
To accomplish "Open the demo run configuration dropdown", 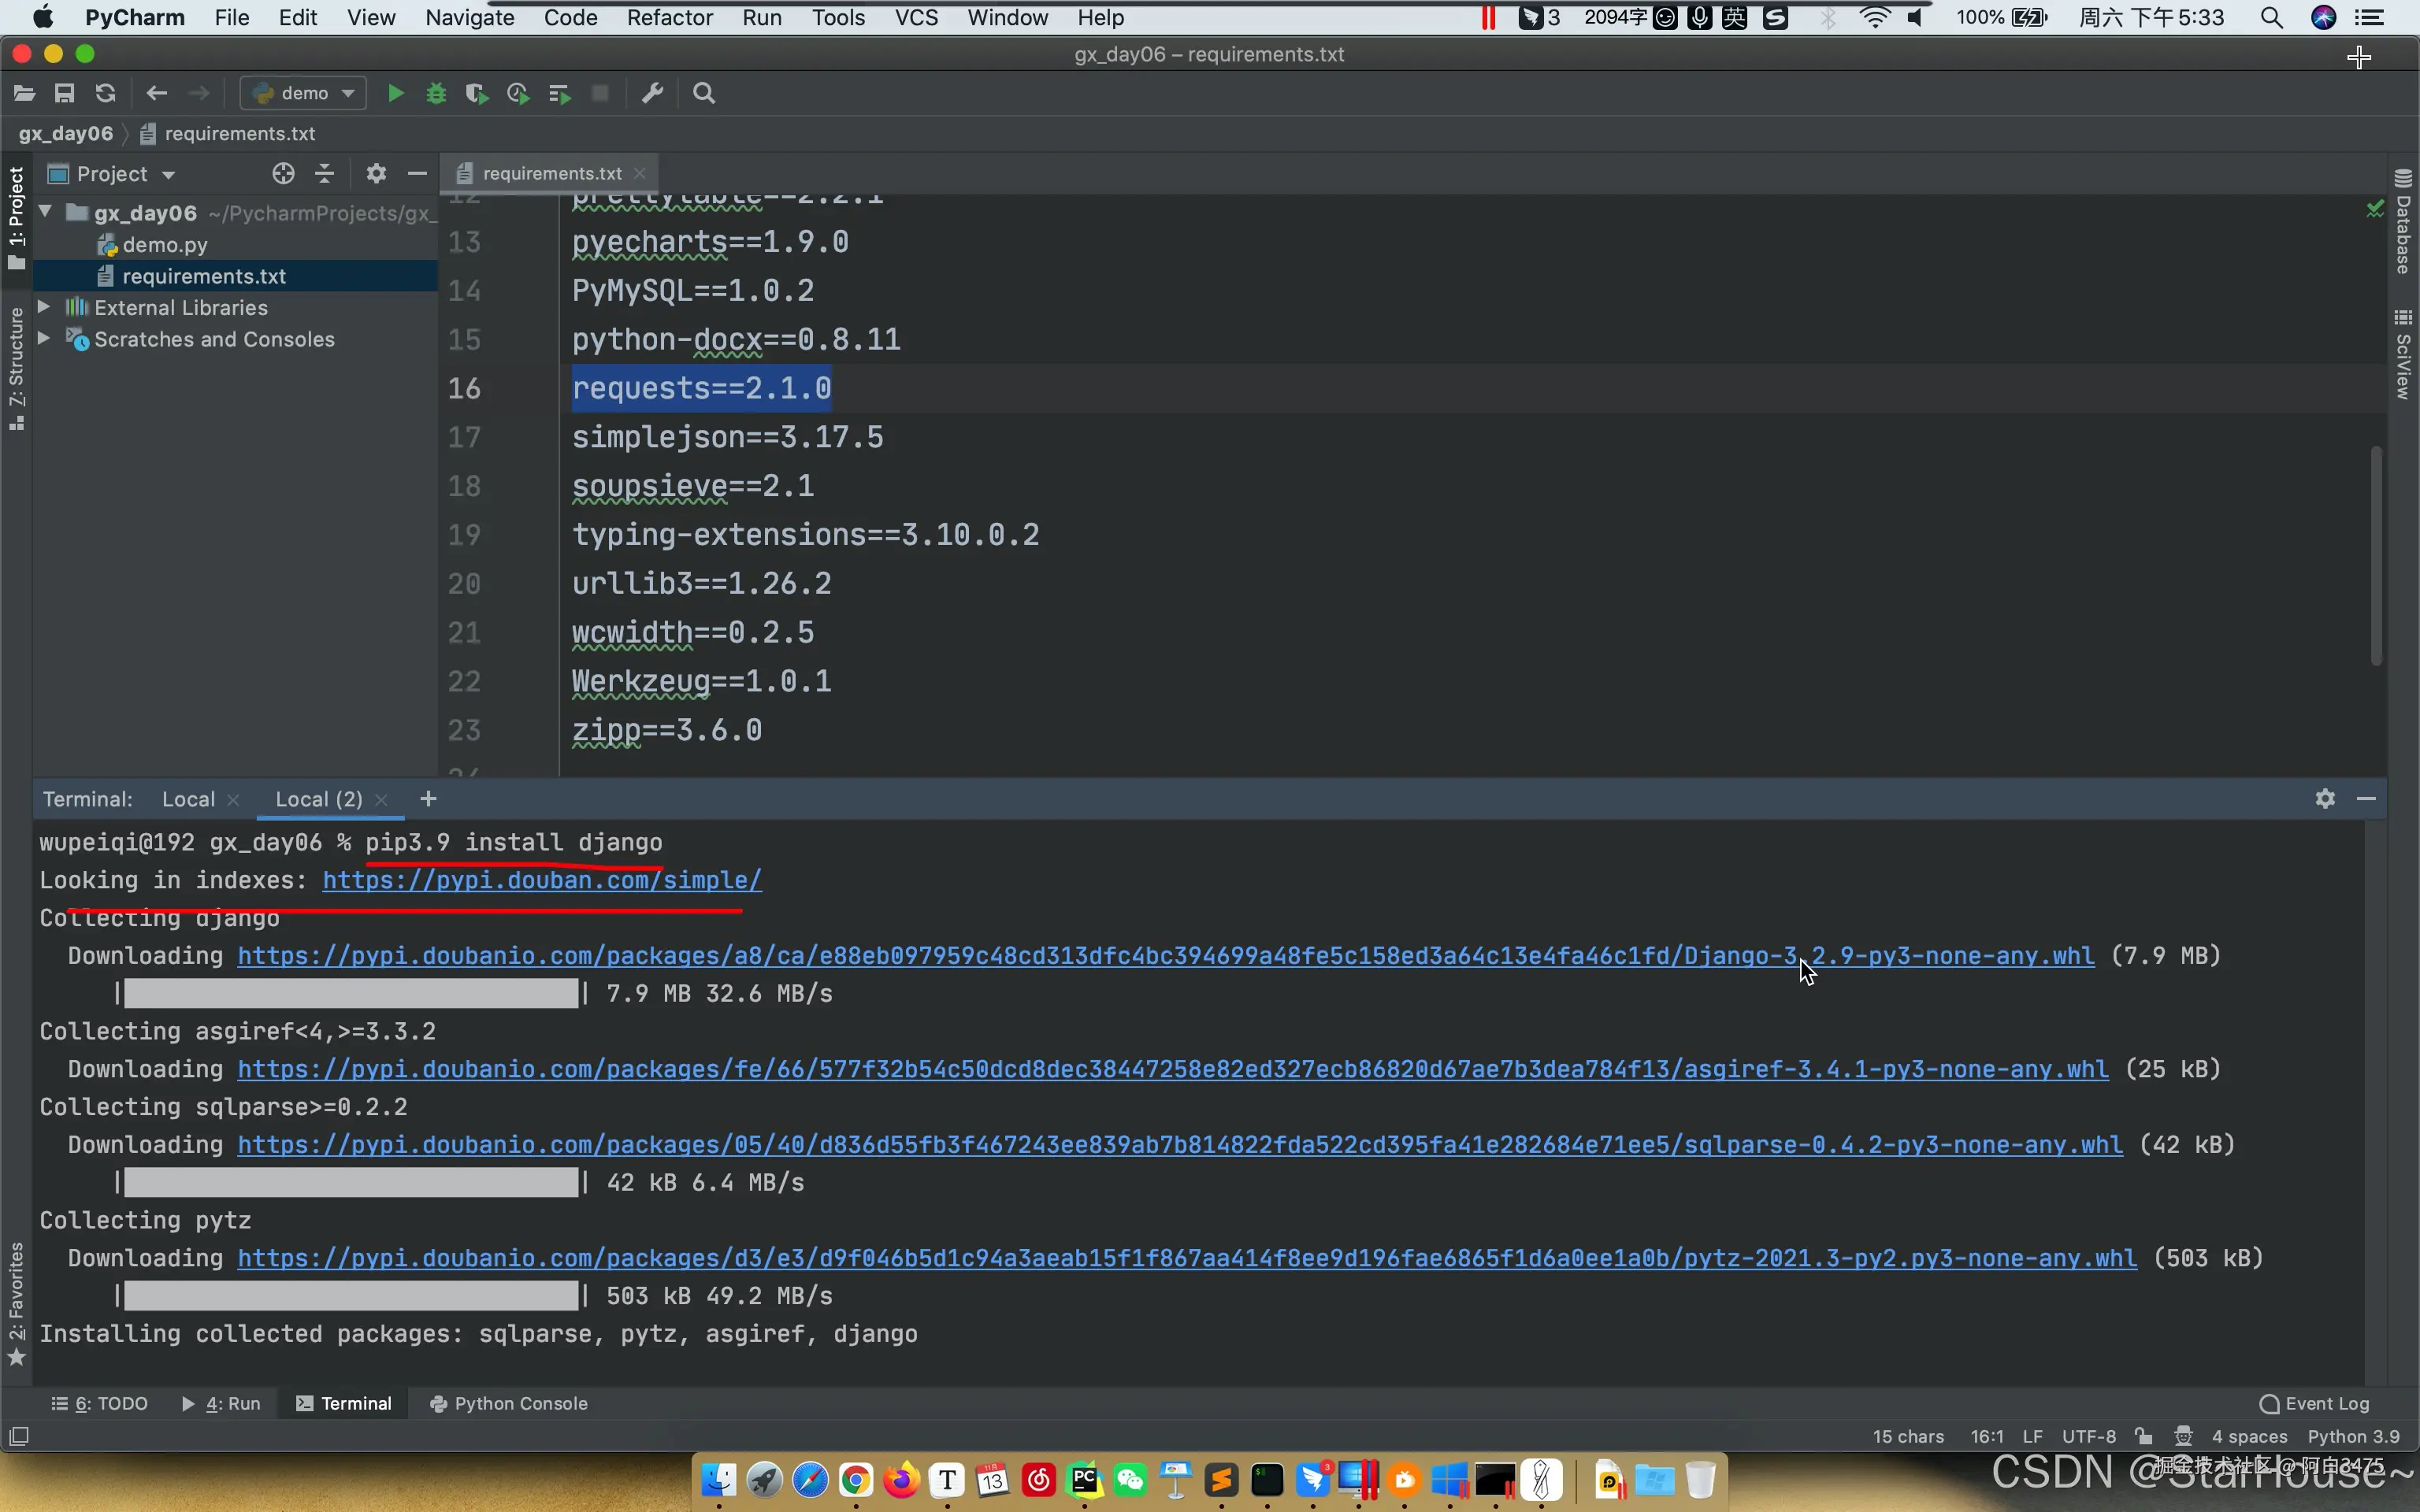I will pos(304,93).
